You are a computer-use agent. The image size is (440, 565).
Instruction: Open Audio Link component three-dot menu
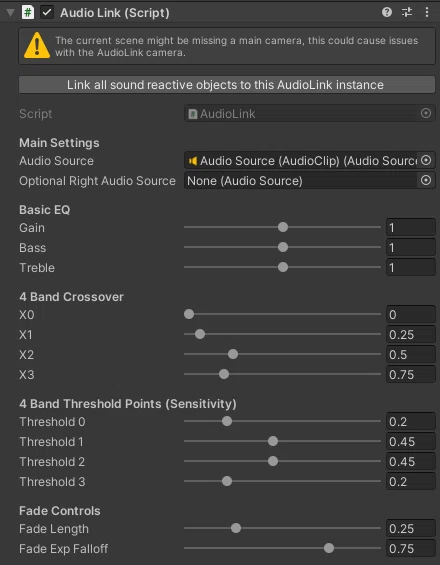tap(427, 13)
